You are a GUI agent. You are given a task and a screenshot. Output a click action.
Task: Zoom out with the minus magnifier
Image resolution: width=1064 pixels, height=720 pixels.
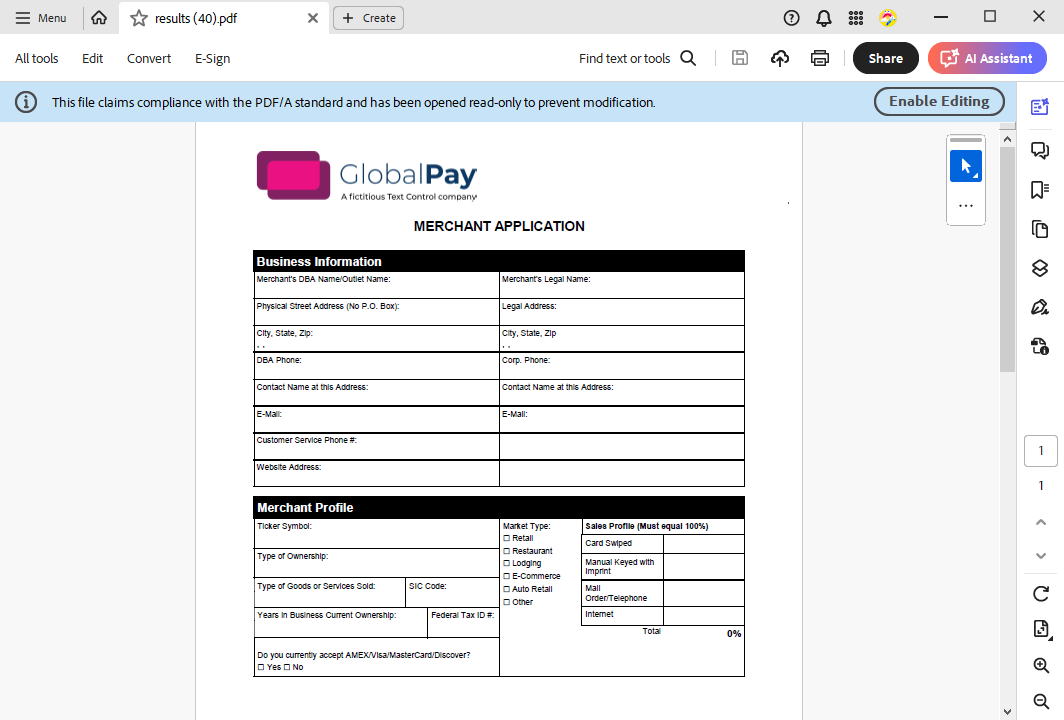[1041, 701]
